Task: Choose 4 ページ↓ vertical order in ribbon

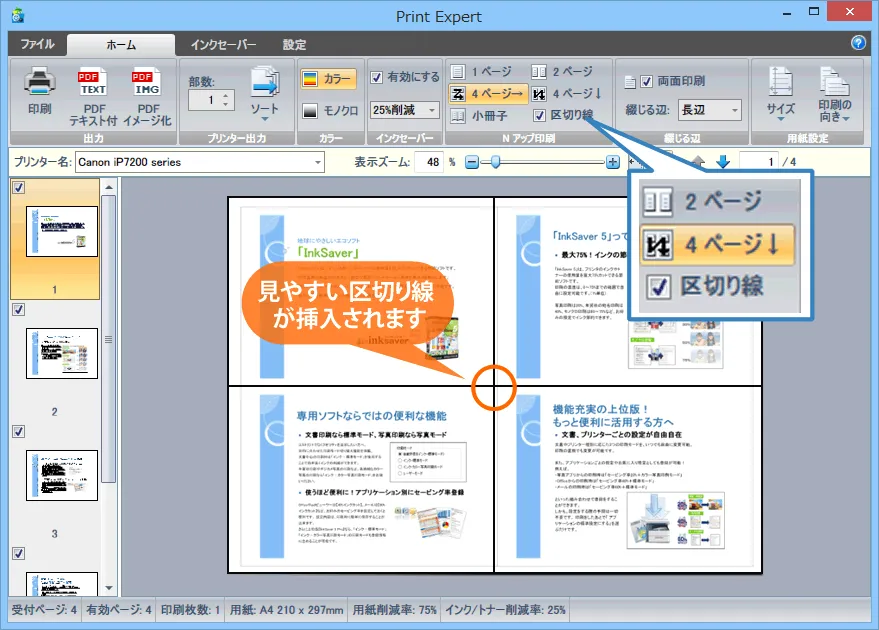Action: click(567, 94)
